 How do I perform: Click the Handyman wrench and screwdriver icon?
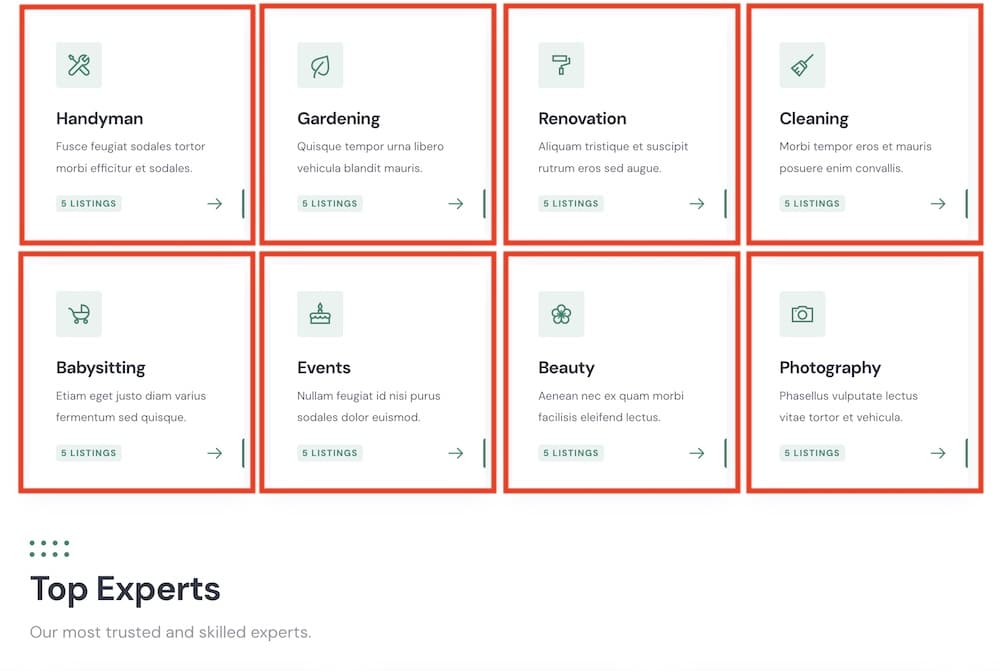point(78,65)
